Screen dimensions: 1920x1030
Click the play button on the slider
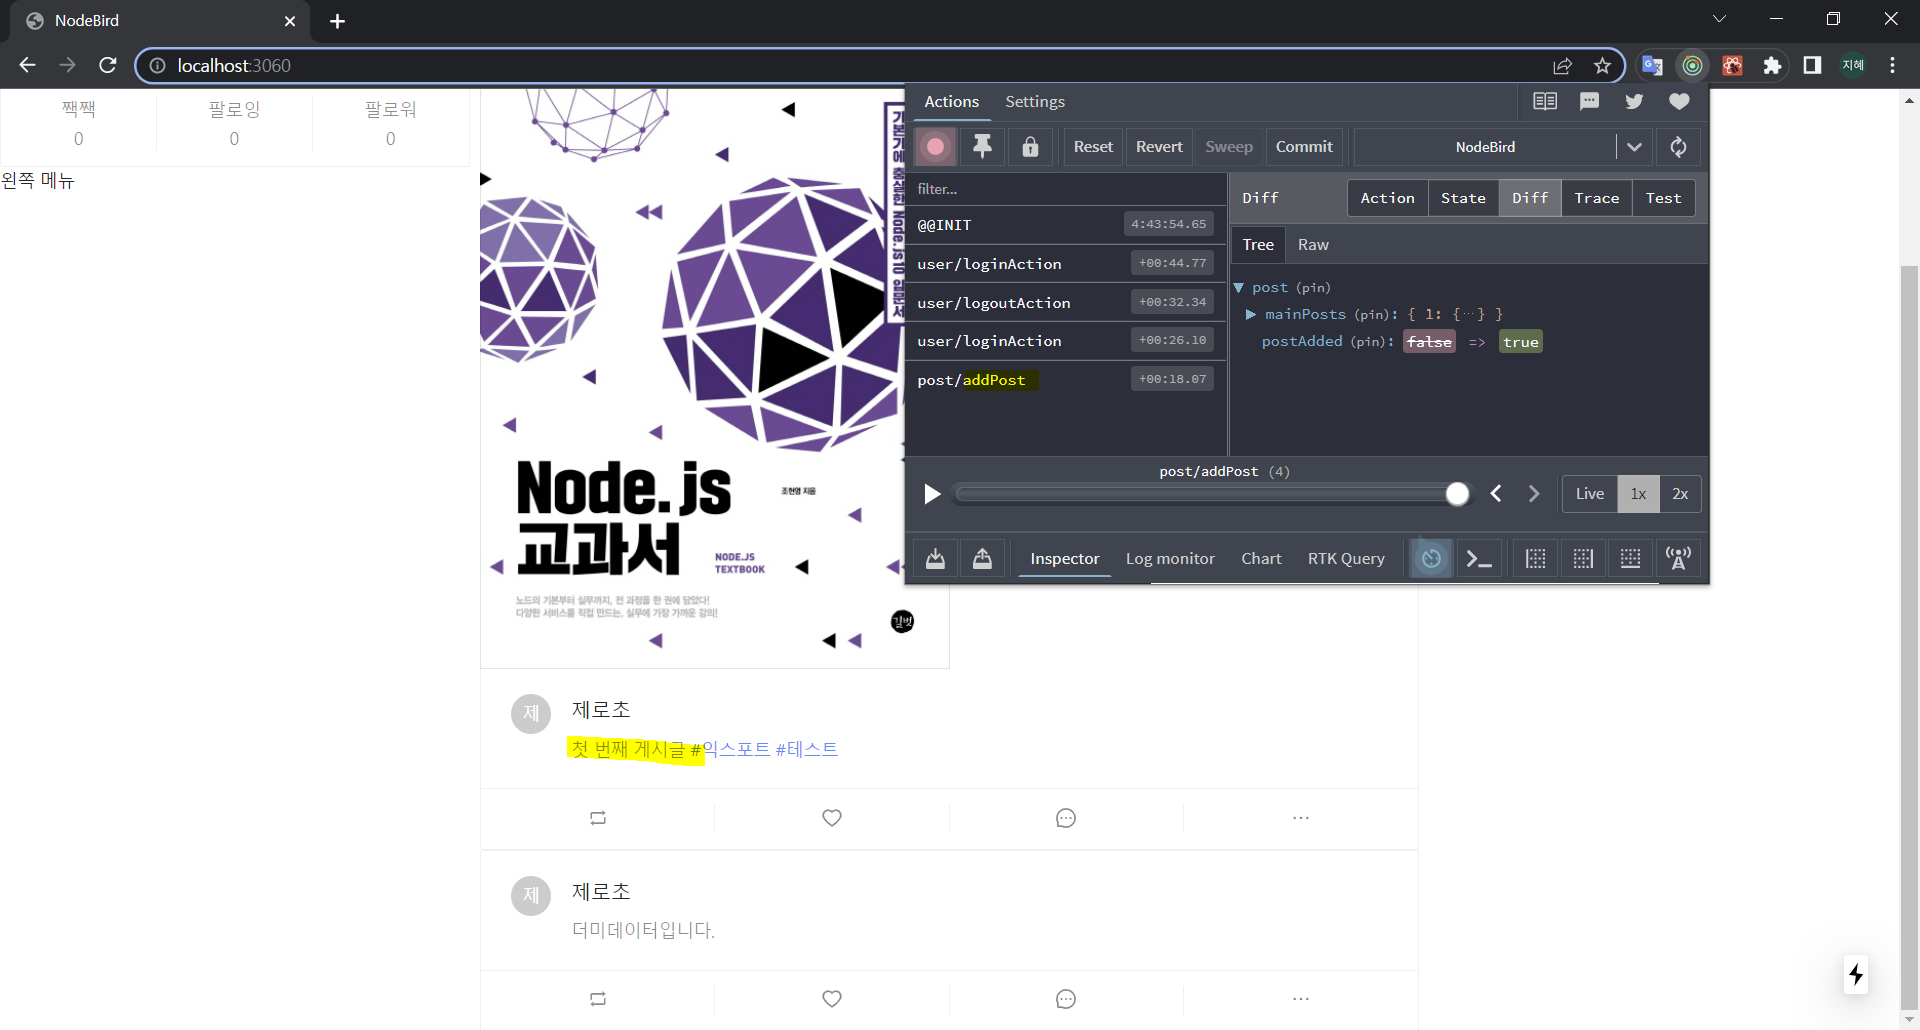click(932, 494)
